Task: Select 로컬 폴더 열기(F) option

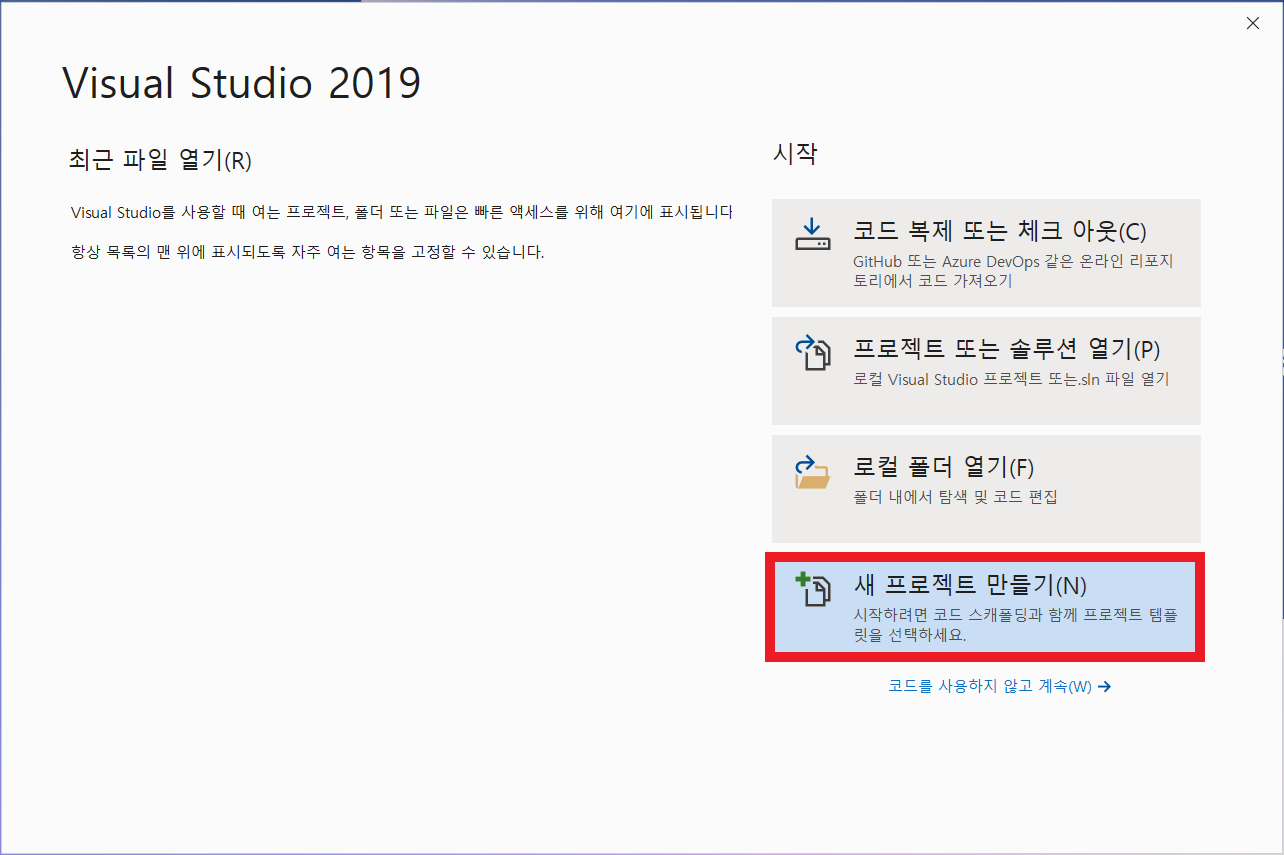Action: pyautogui.click(x=986, y=489)
